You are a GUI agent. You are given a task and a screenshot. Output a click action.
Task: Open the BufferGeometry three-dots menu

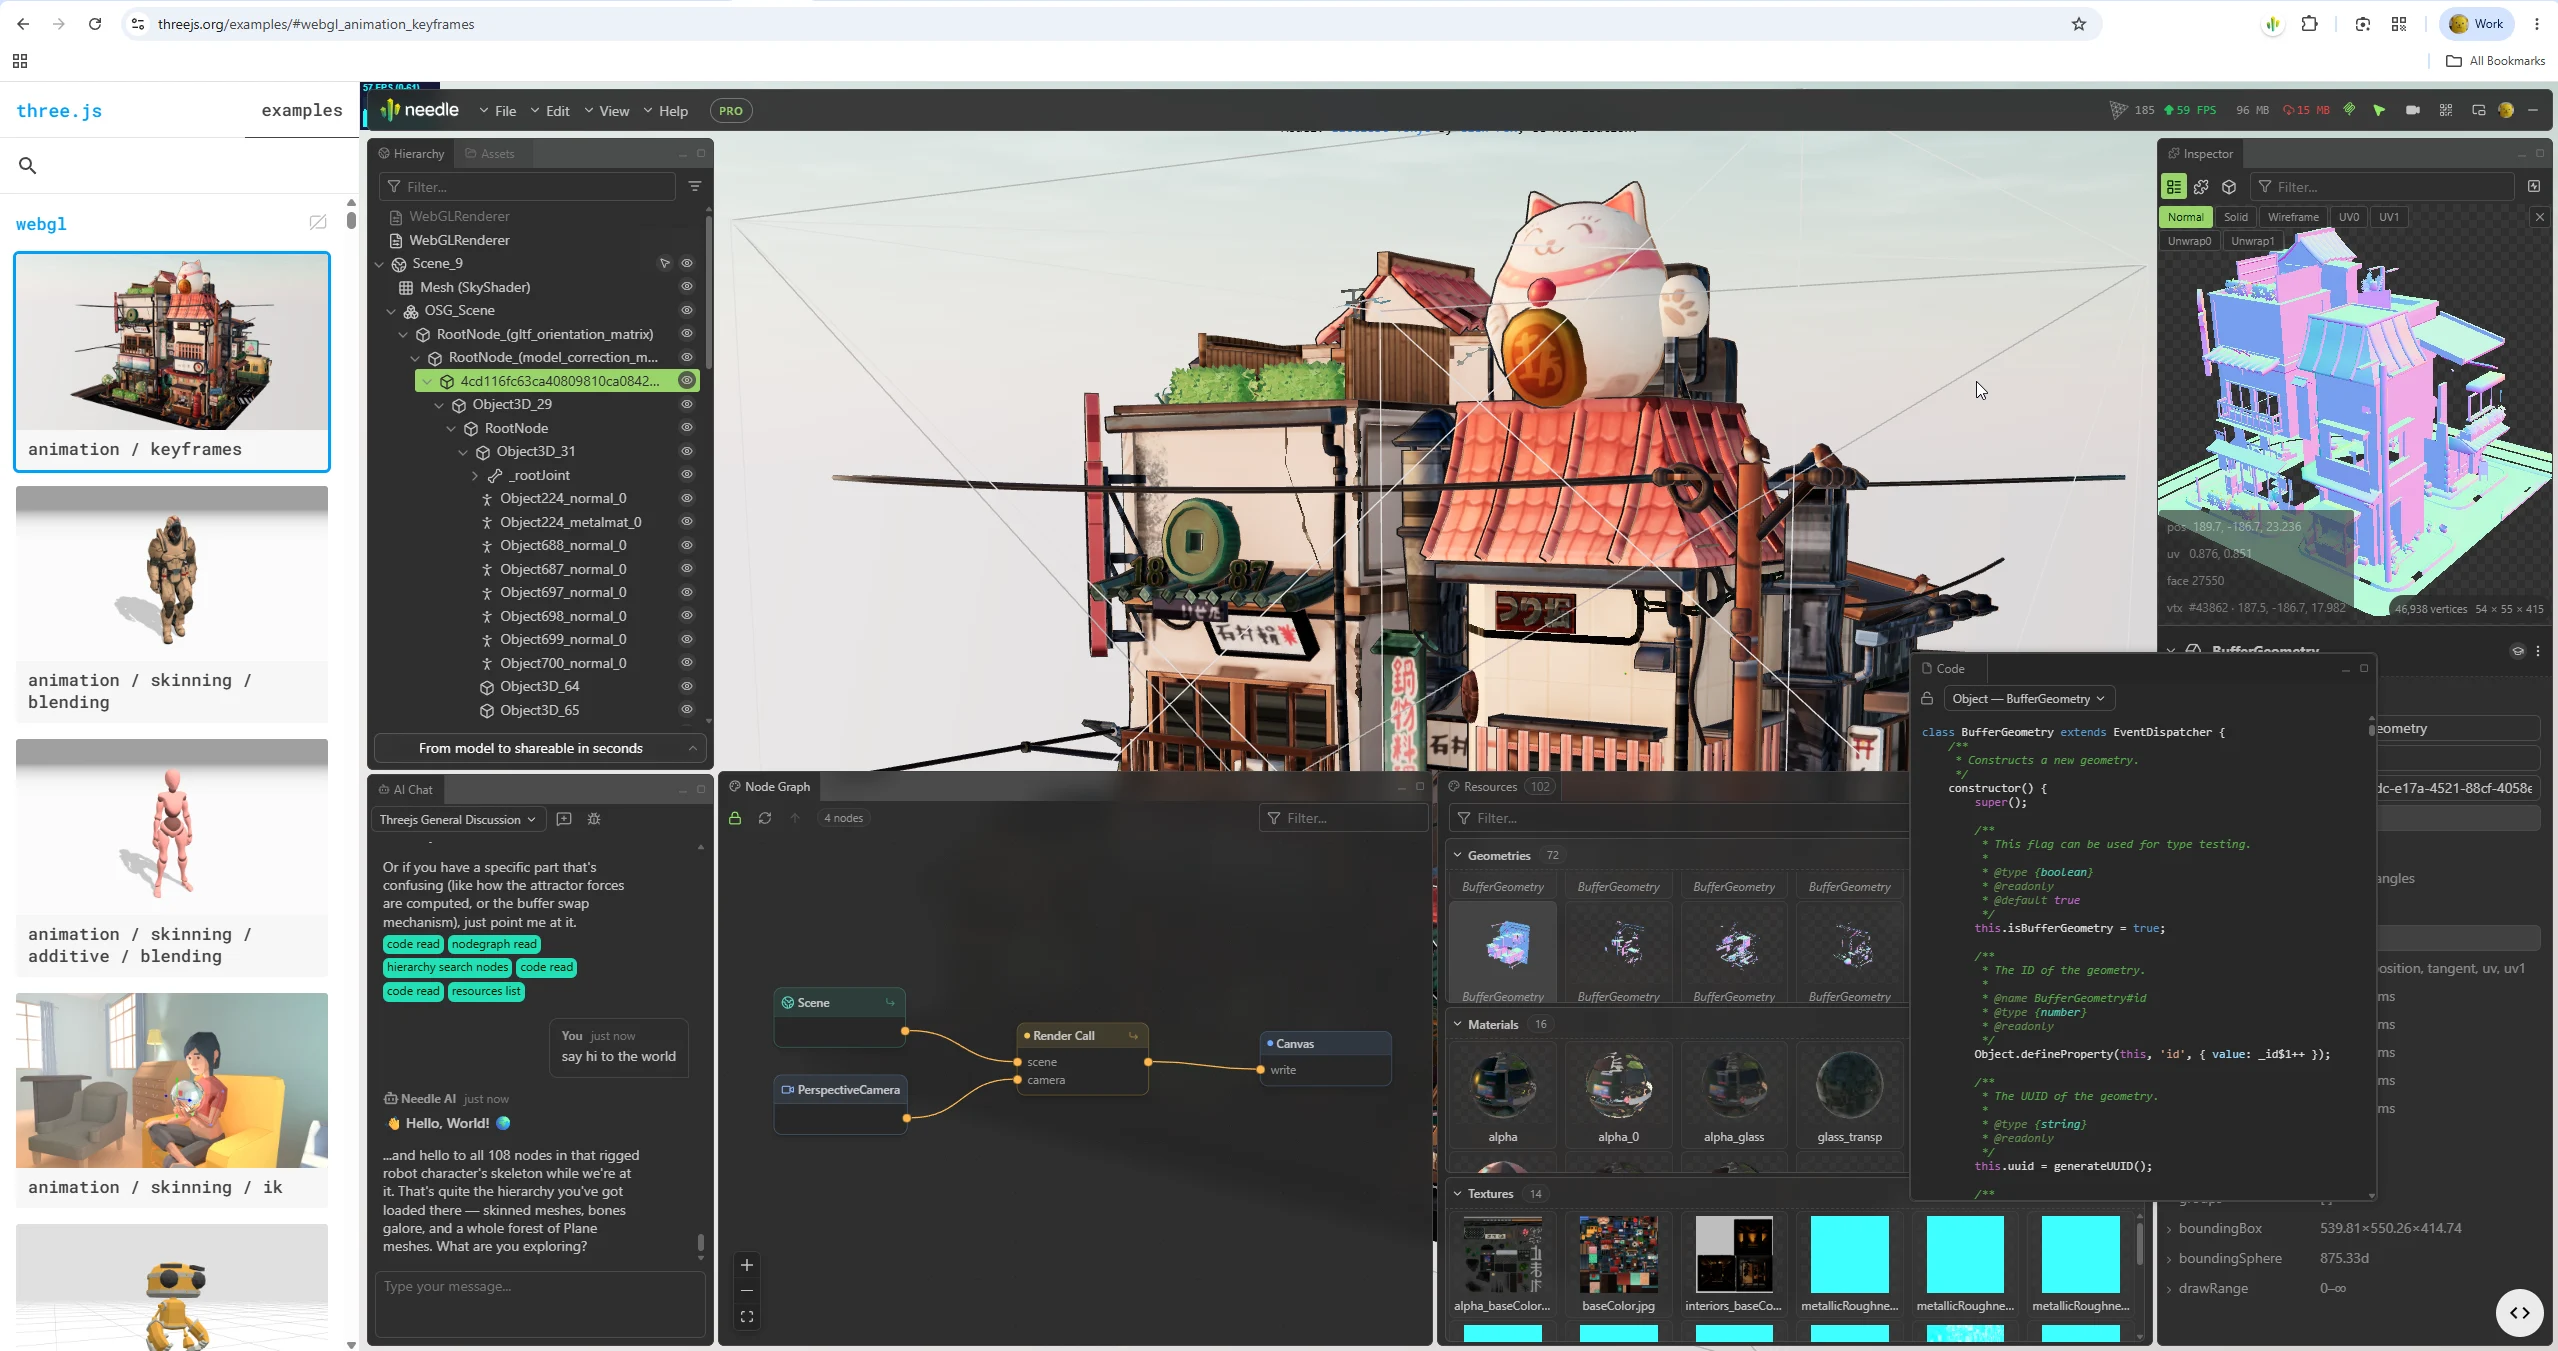(2538, 651)
